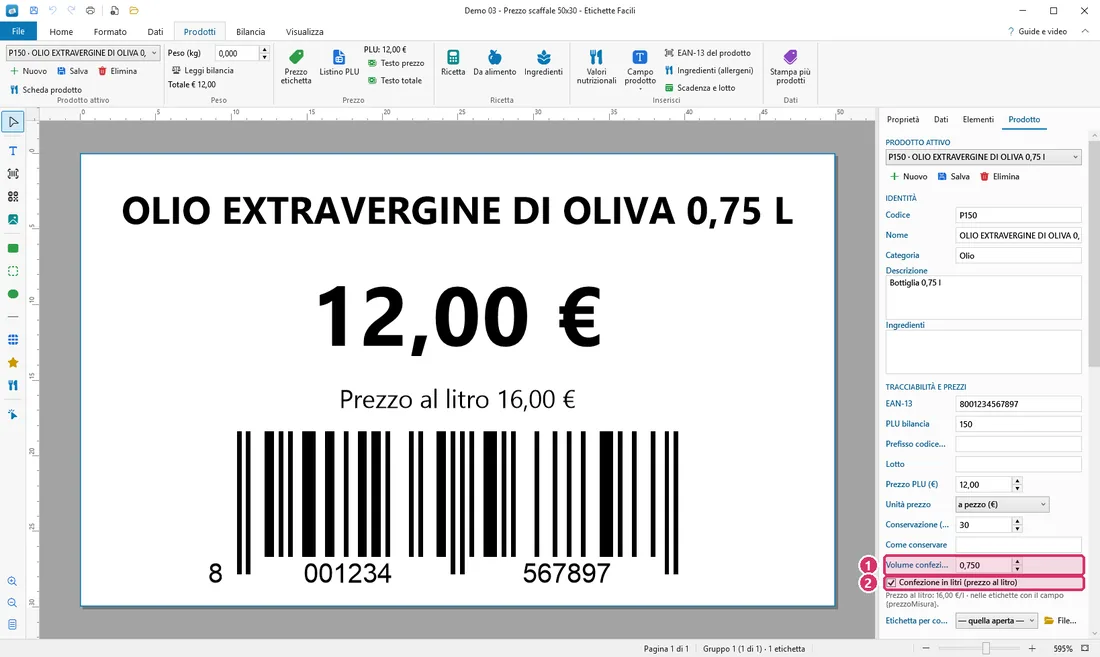Open Unità prezzo dropdown

[1002, 504]
